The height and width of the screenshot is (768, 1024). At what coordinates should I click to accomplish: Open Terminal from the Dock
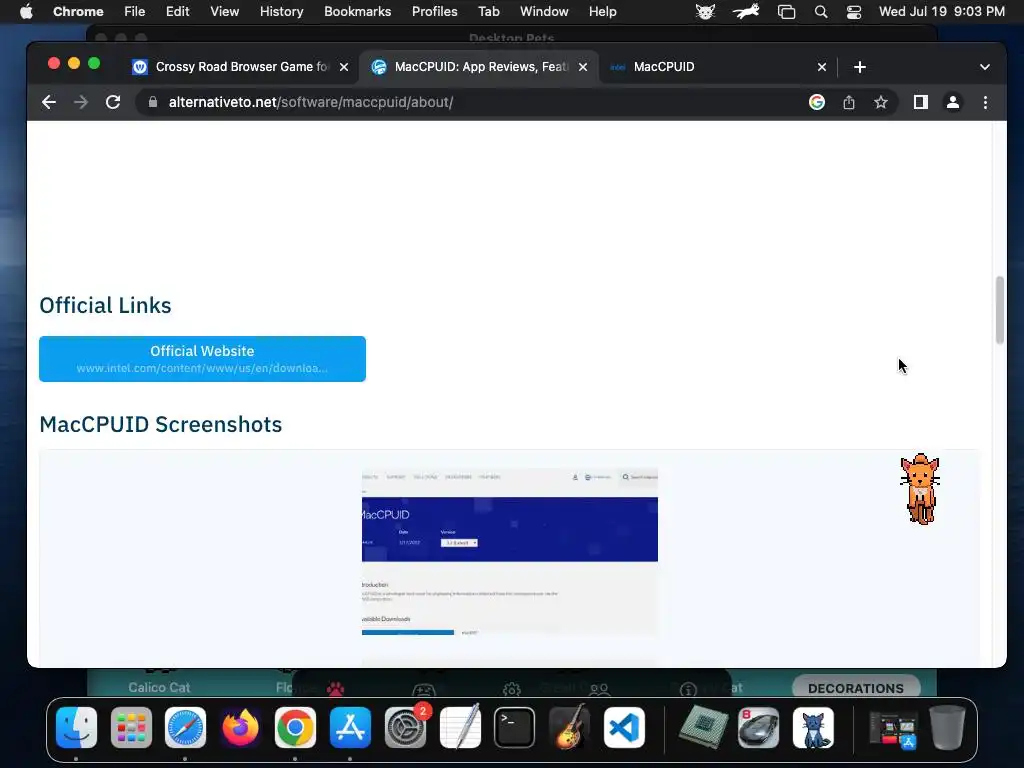tap(515, 728)
